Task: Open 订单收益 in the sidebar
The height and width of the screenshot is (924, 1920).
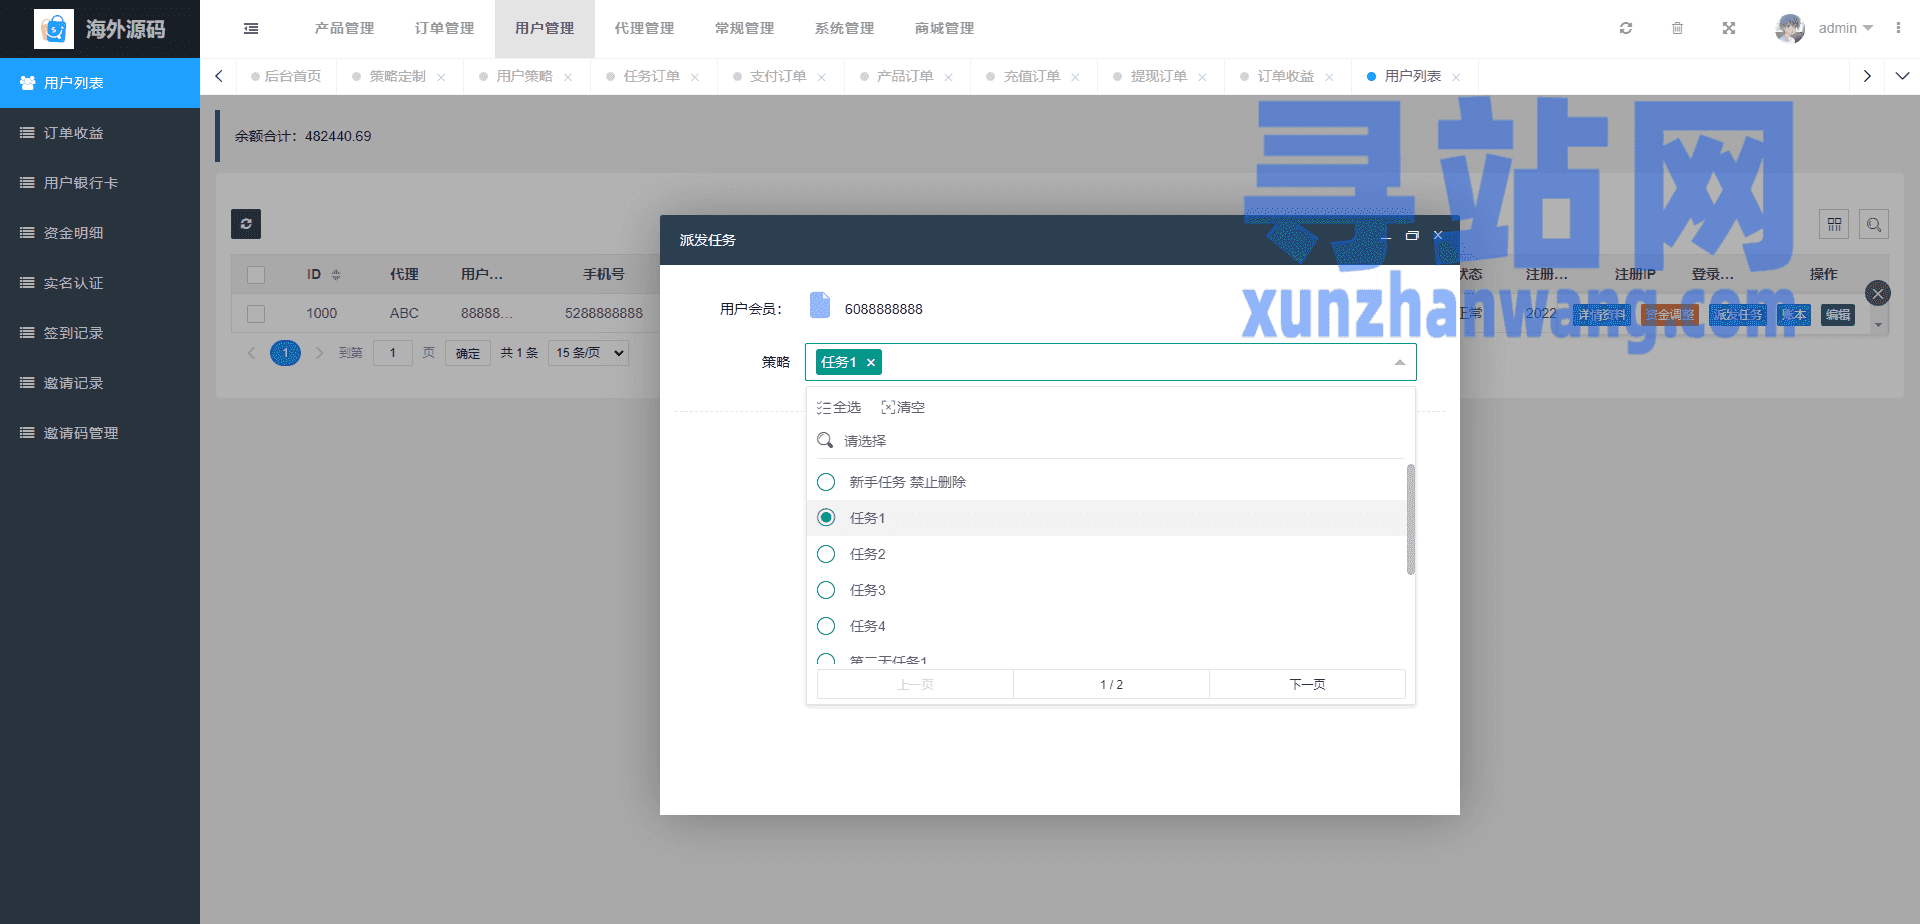Action: [x=100, y=133]
